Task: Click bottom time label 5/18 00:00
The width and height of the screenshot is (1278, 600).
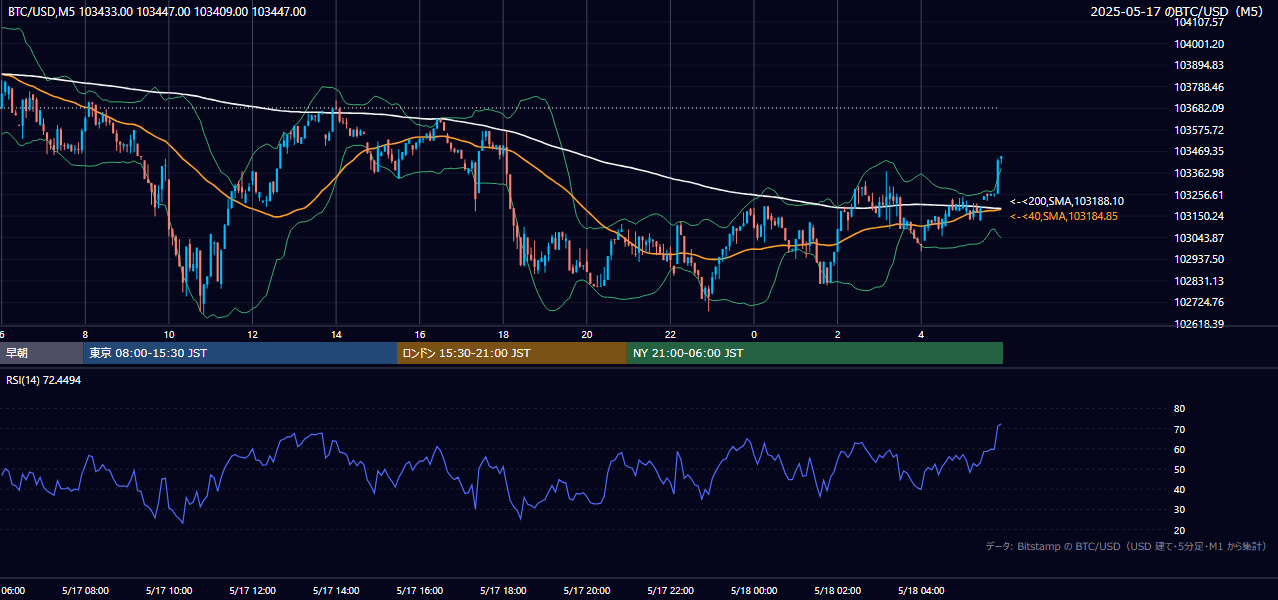Action: [x=754, y=591]
